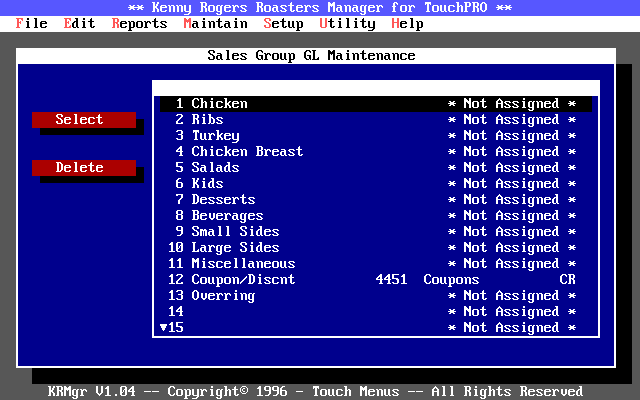Click the Coupons account name
The height and width of the screenshot is (400, 640).
point(451,280)
